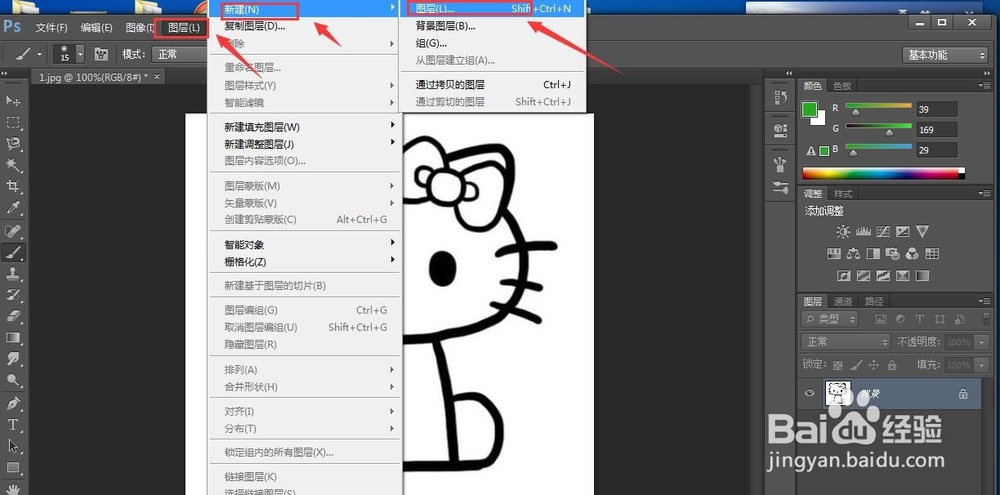
Task: Select the Clone Stamp tool
Action: (13, 274)
